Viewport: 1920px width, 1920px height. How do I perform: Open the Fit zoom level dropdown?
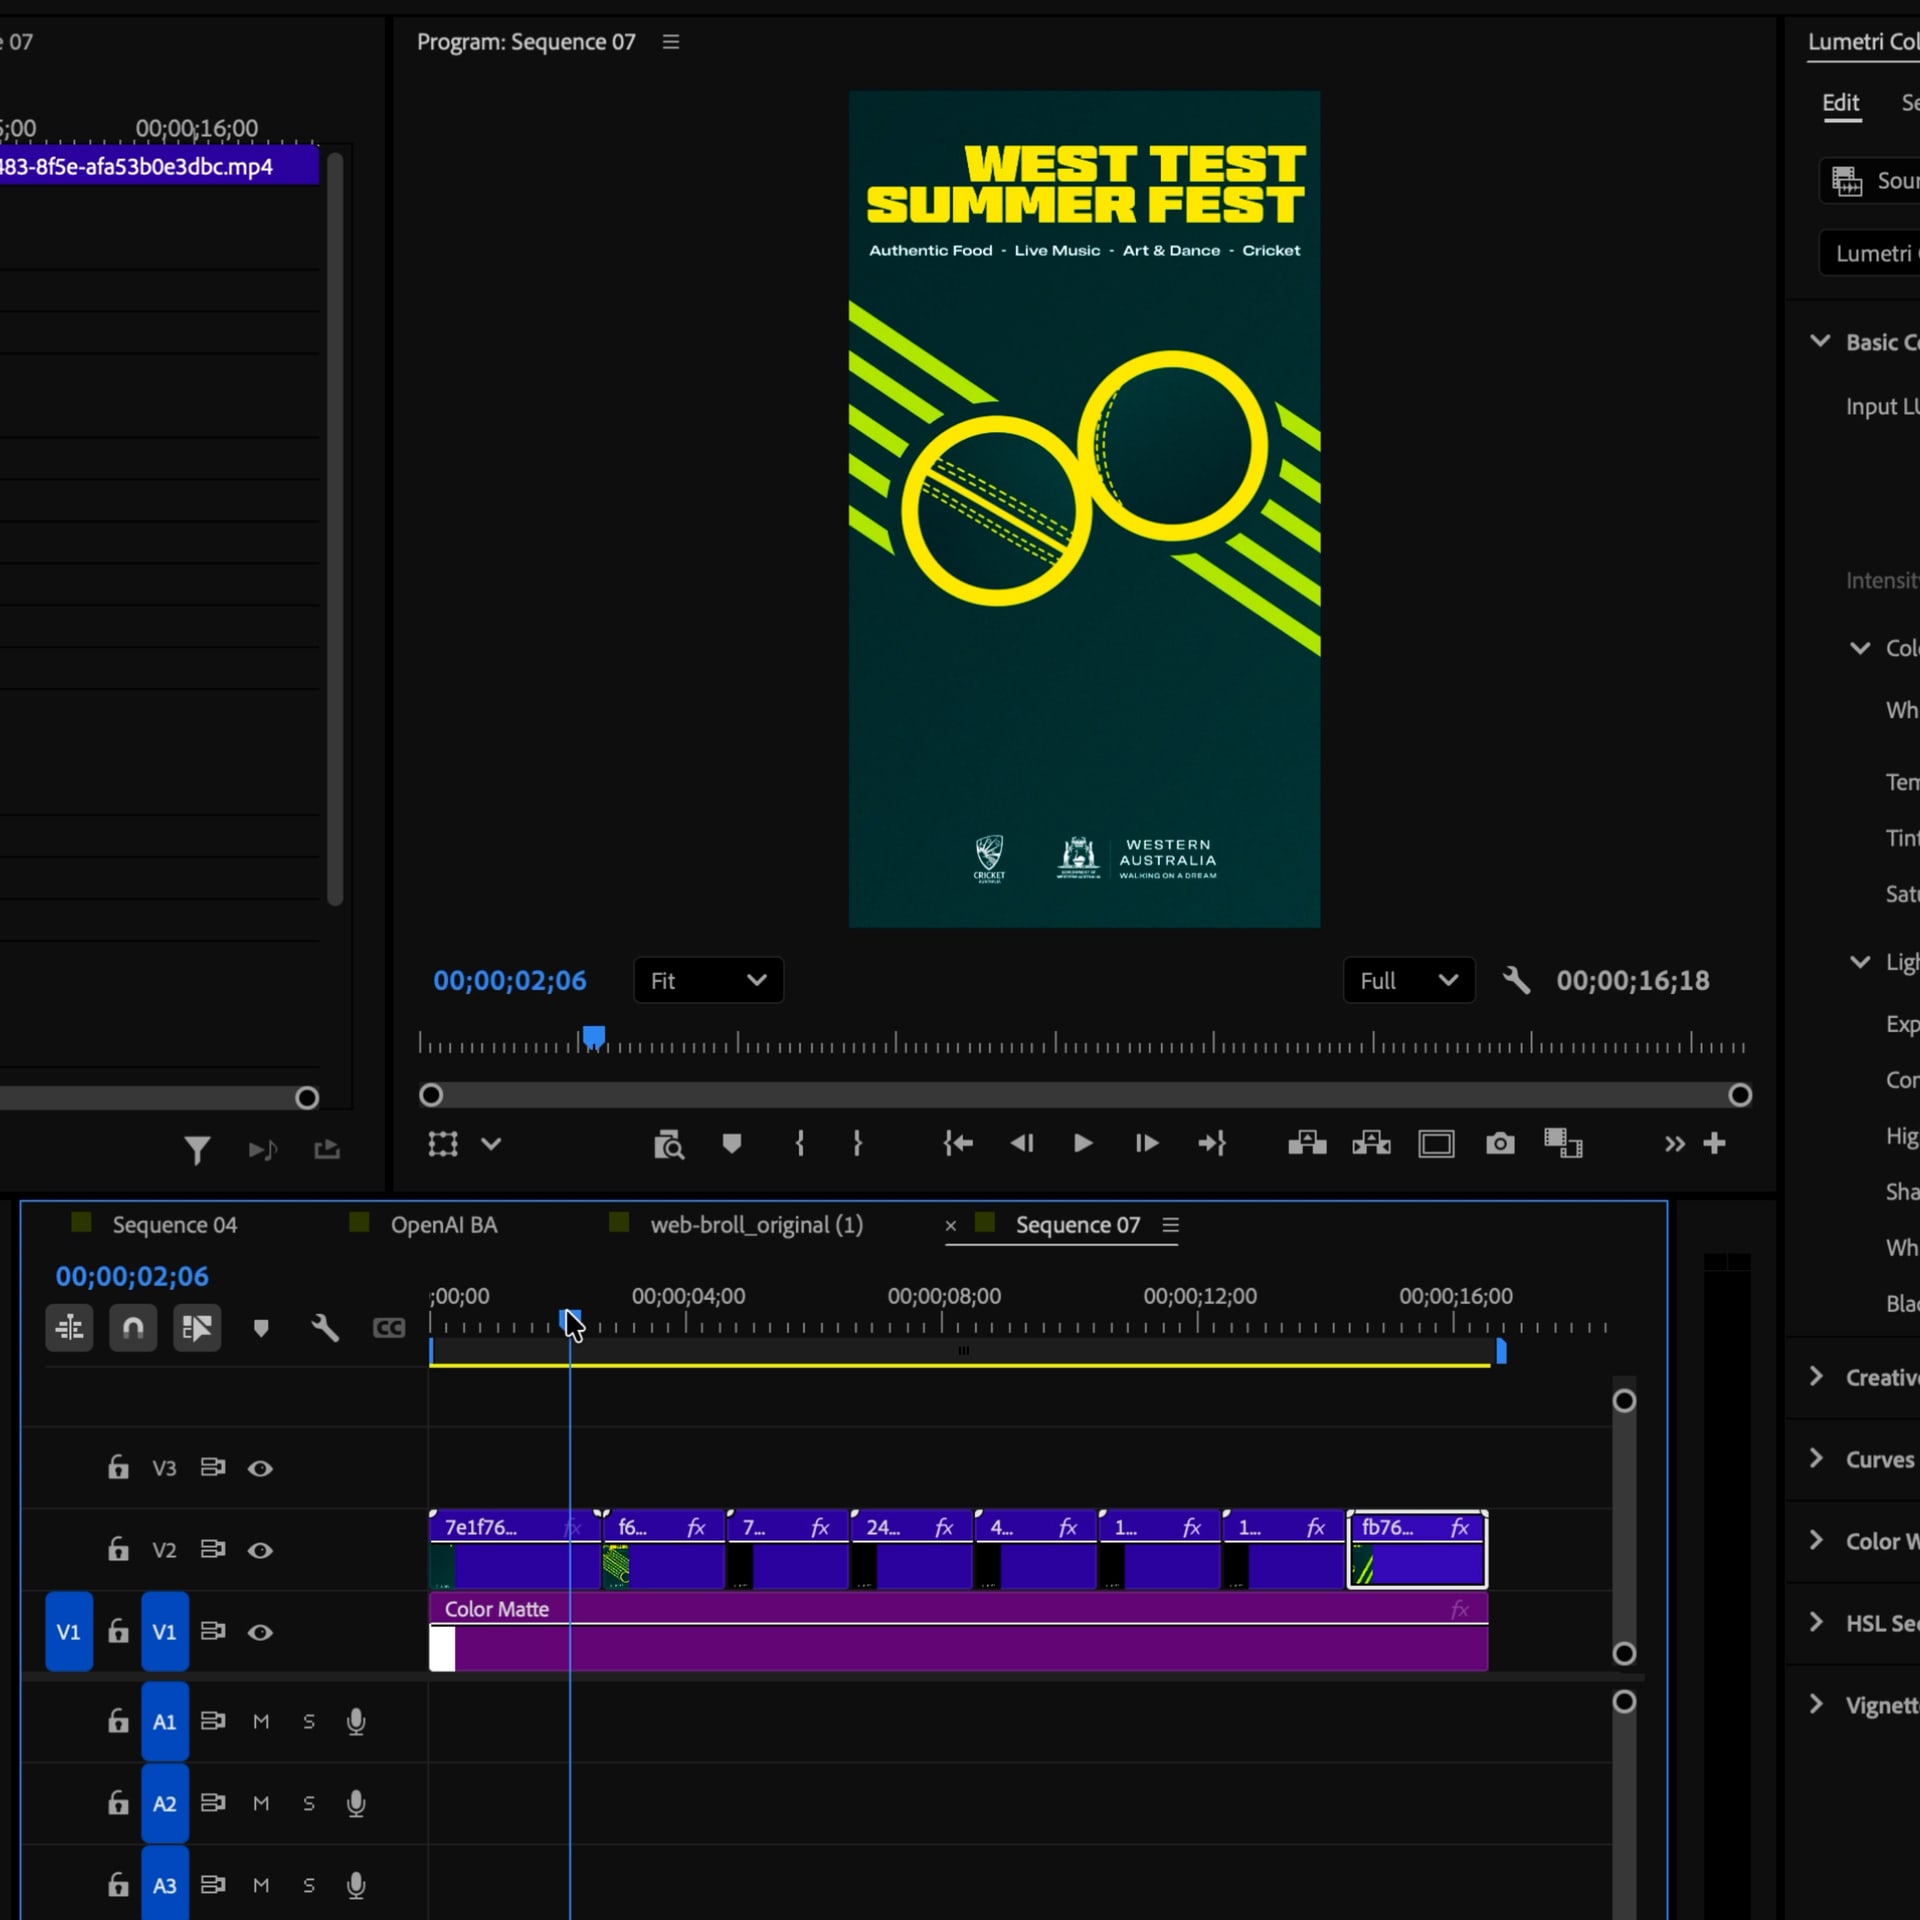point(708,980)
